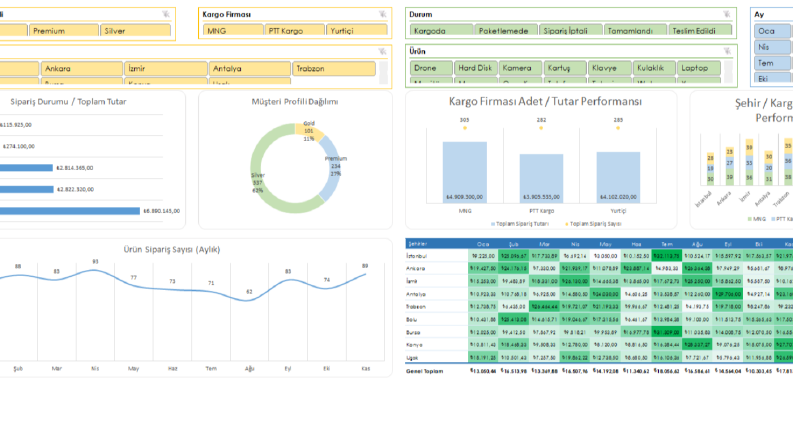Screen dimensions: 793x446
Task: Select Trabzon row label in pivot table
Action: click(416, 306)
